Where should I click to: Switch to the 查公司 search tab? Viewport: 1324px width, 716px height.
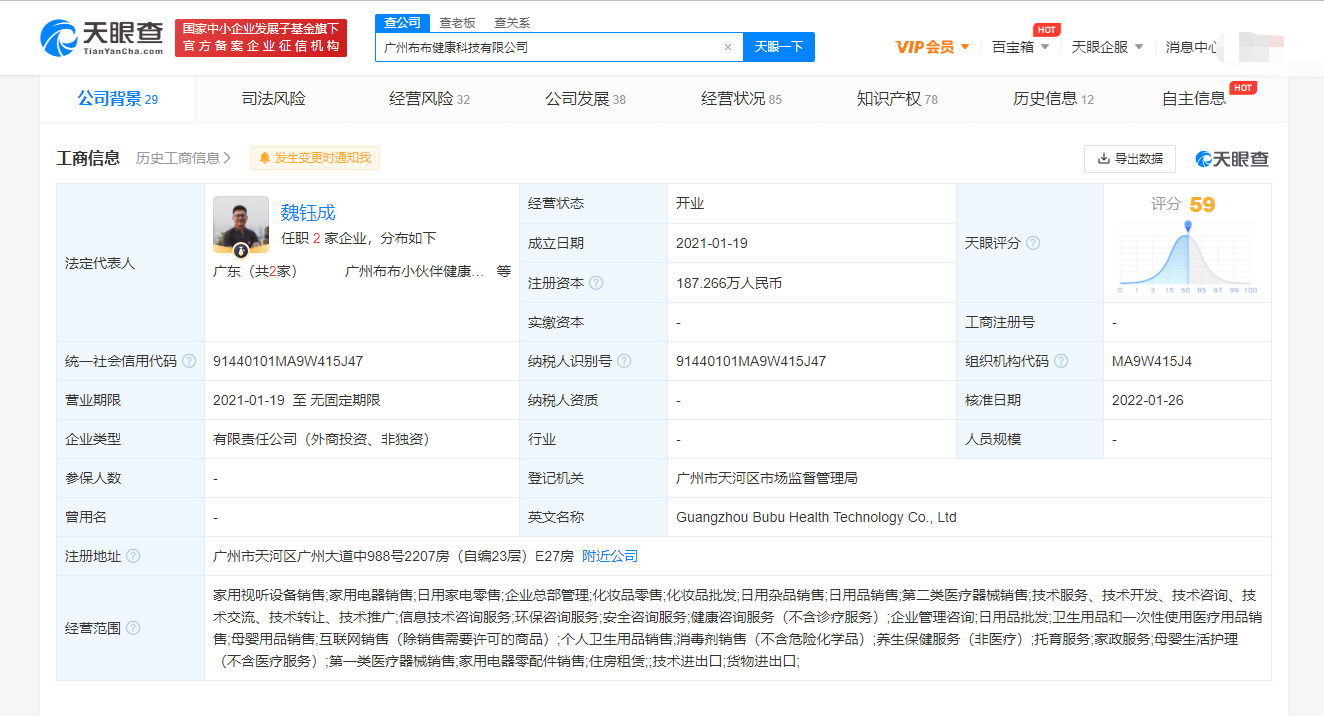click(403, 23)
